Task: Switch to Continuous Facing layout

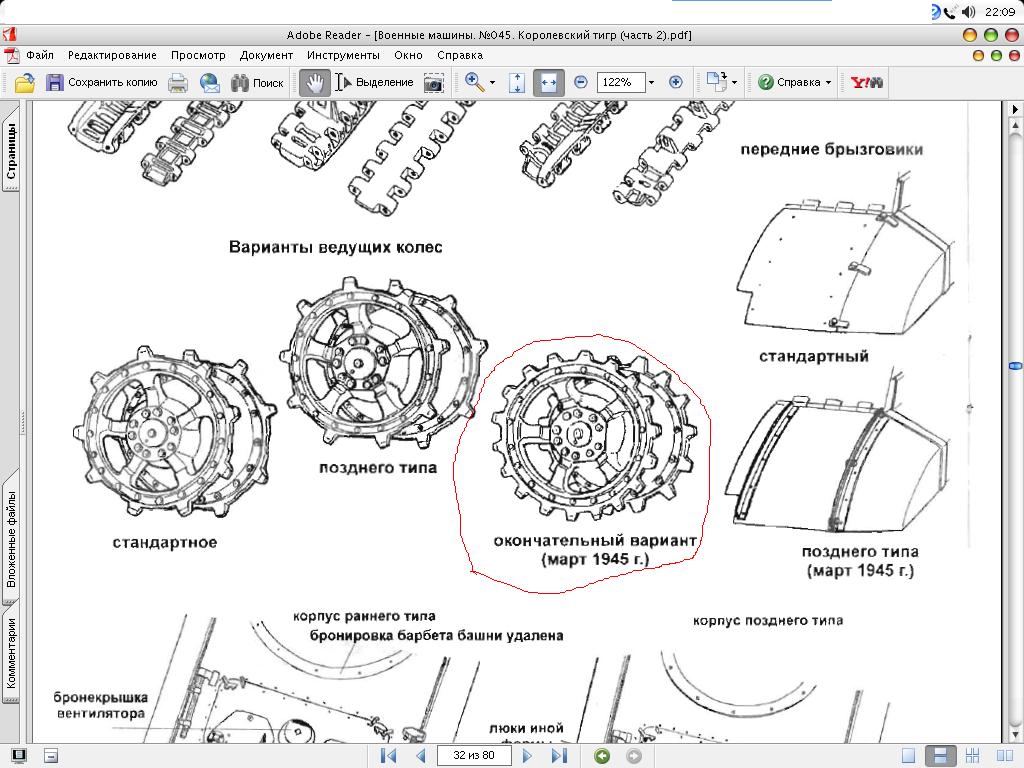Action: (972, 756)
